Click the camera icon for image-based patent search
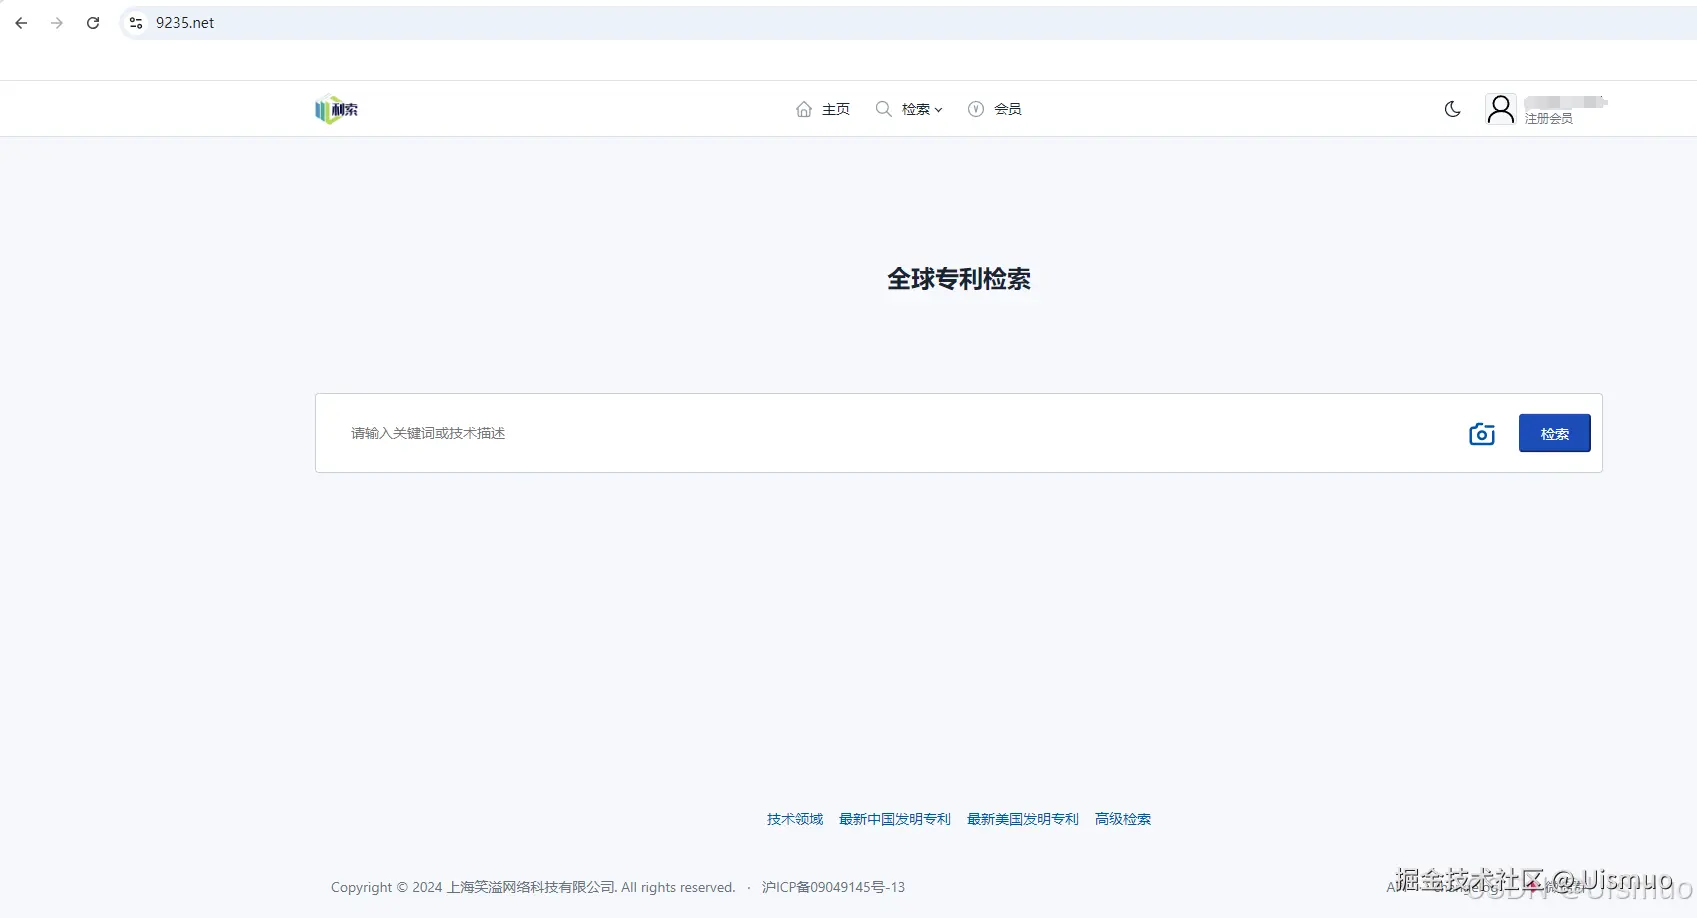Image resolution: width=1697 pixels, height=918 pixels. pyautogui.click(x=1481, y=433)
